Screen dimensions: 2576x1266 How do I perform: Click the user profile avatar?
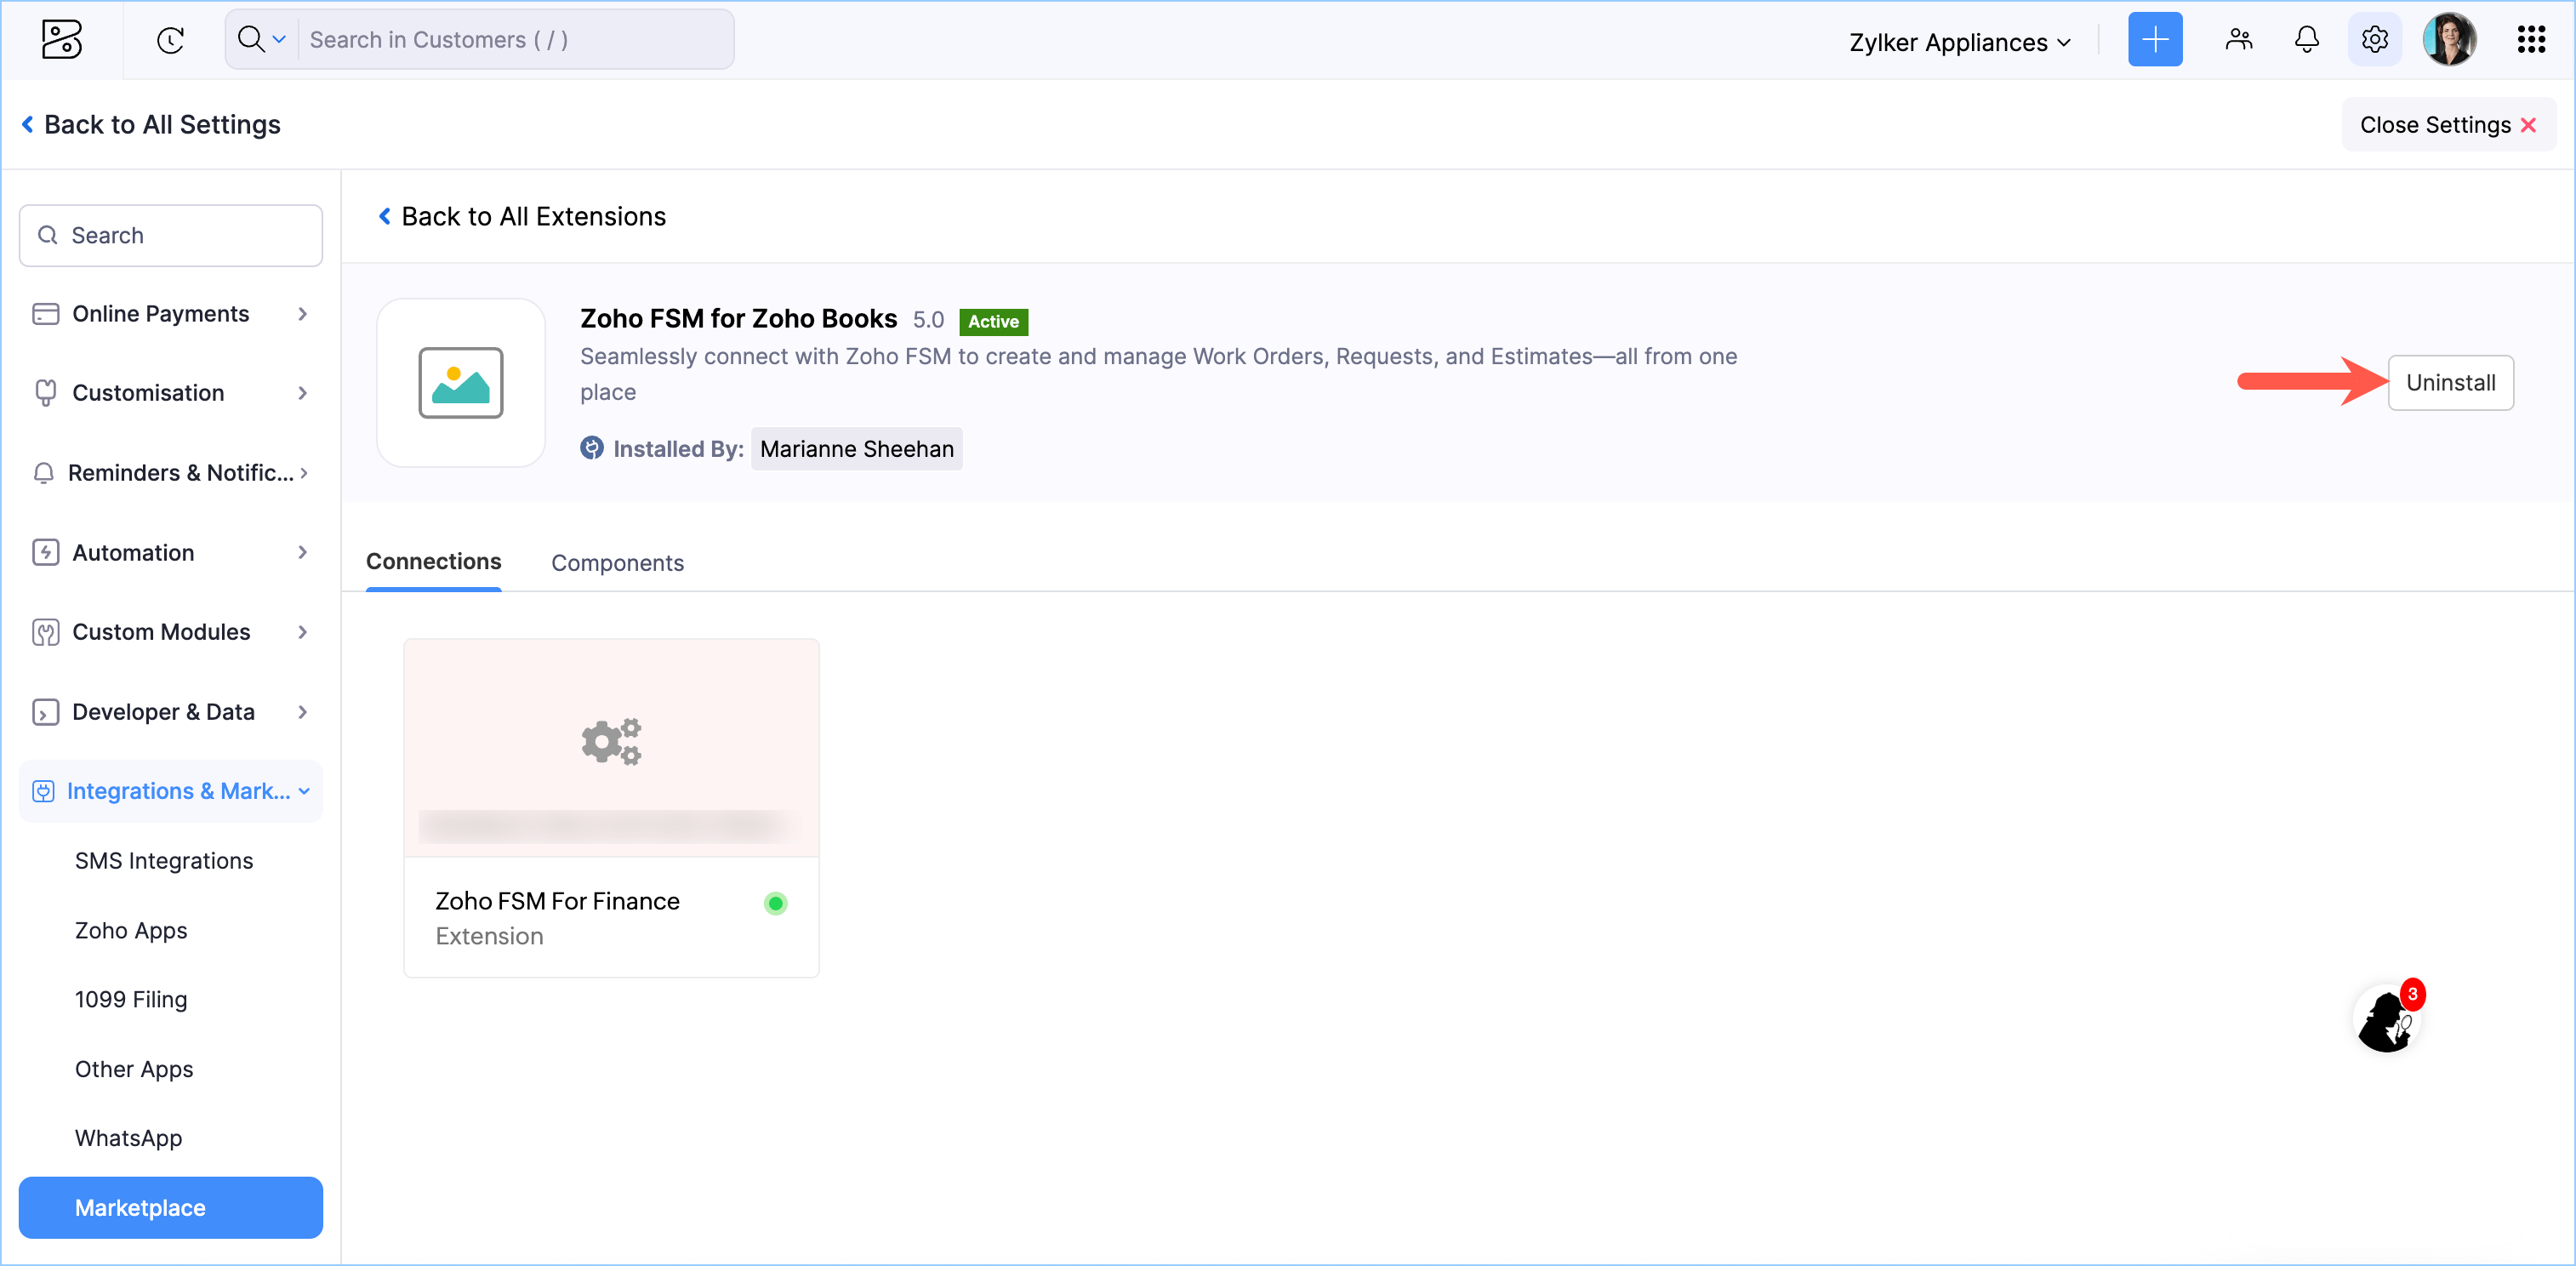pos(2449,40)
